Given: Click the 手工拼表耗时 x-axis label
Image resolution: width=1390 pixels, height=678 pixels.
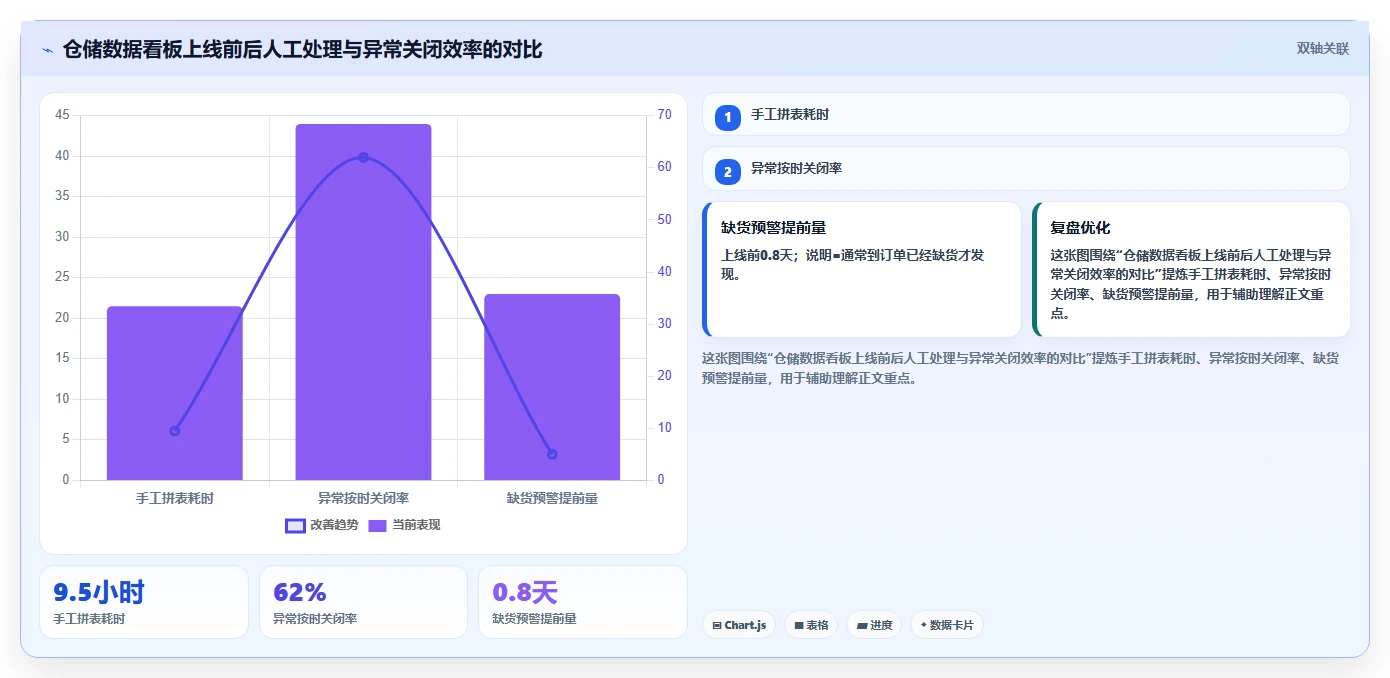Looking at the screenshot, I should 175,498.
